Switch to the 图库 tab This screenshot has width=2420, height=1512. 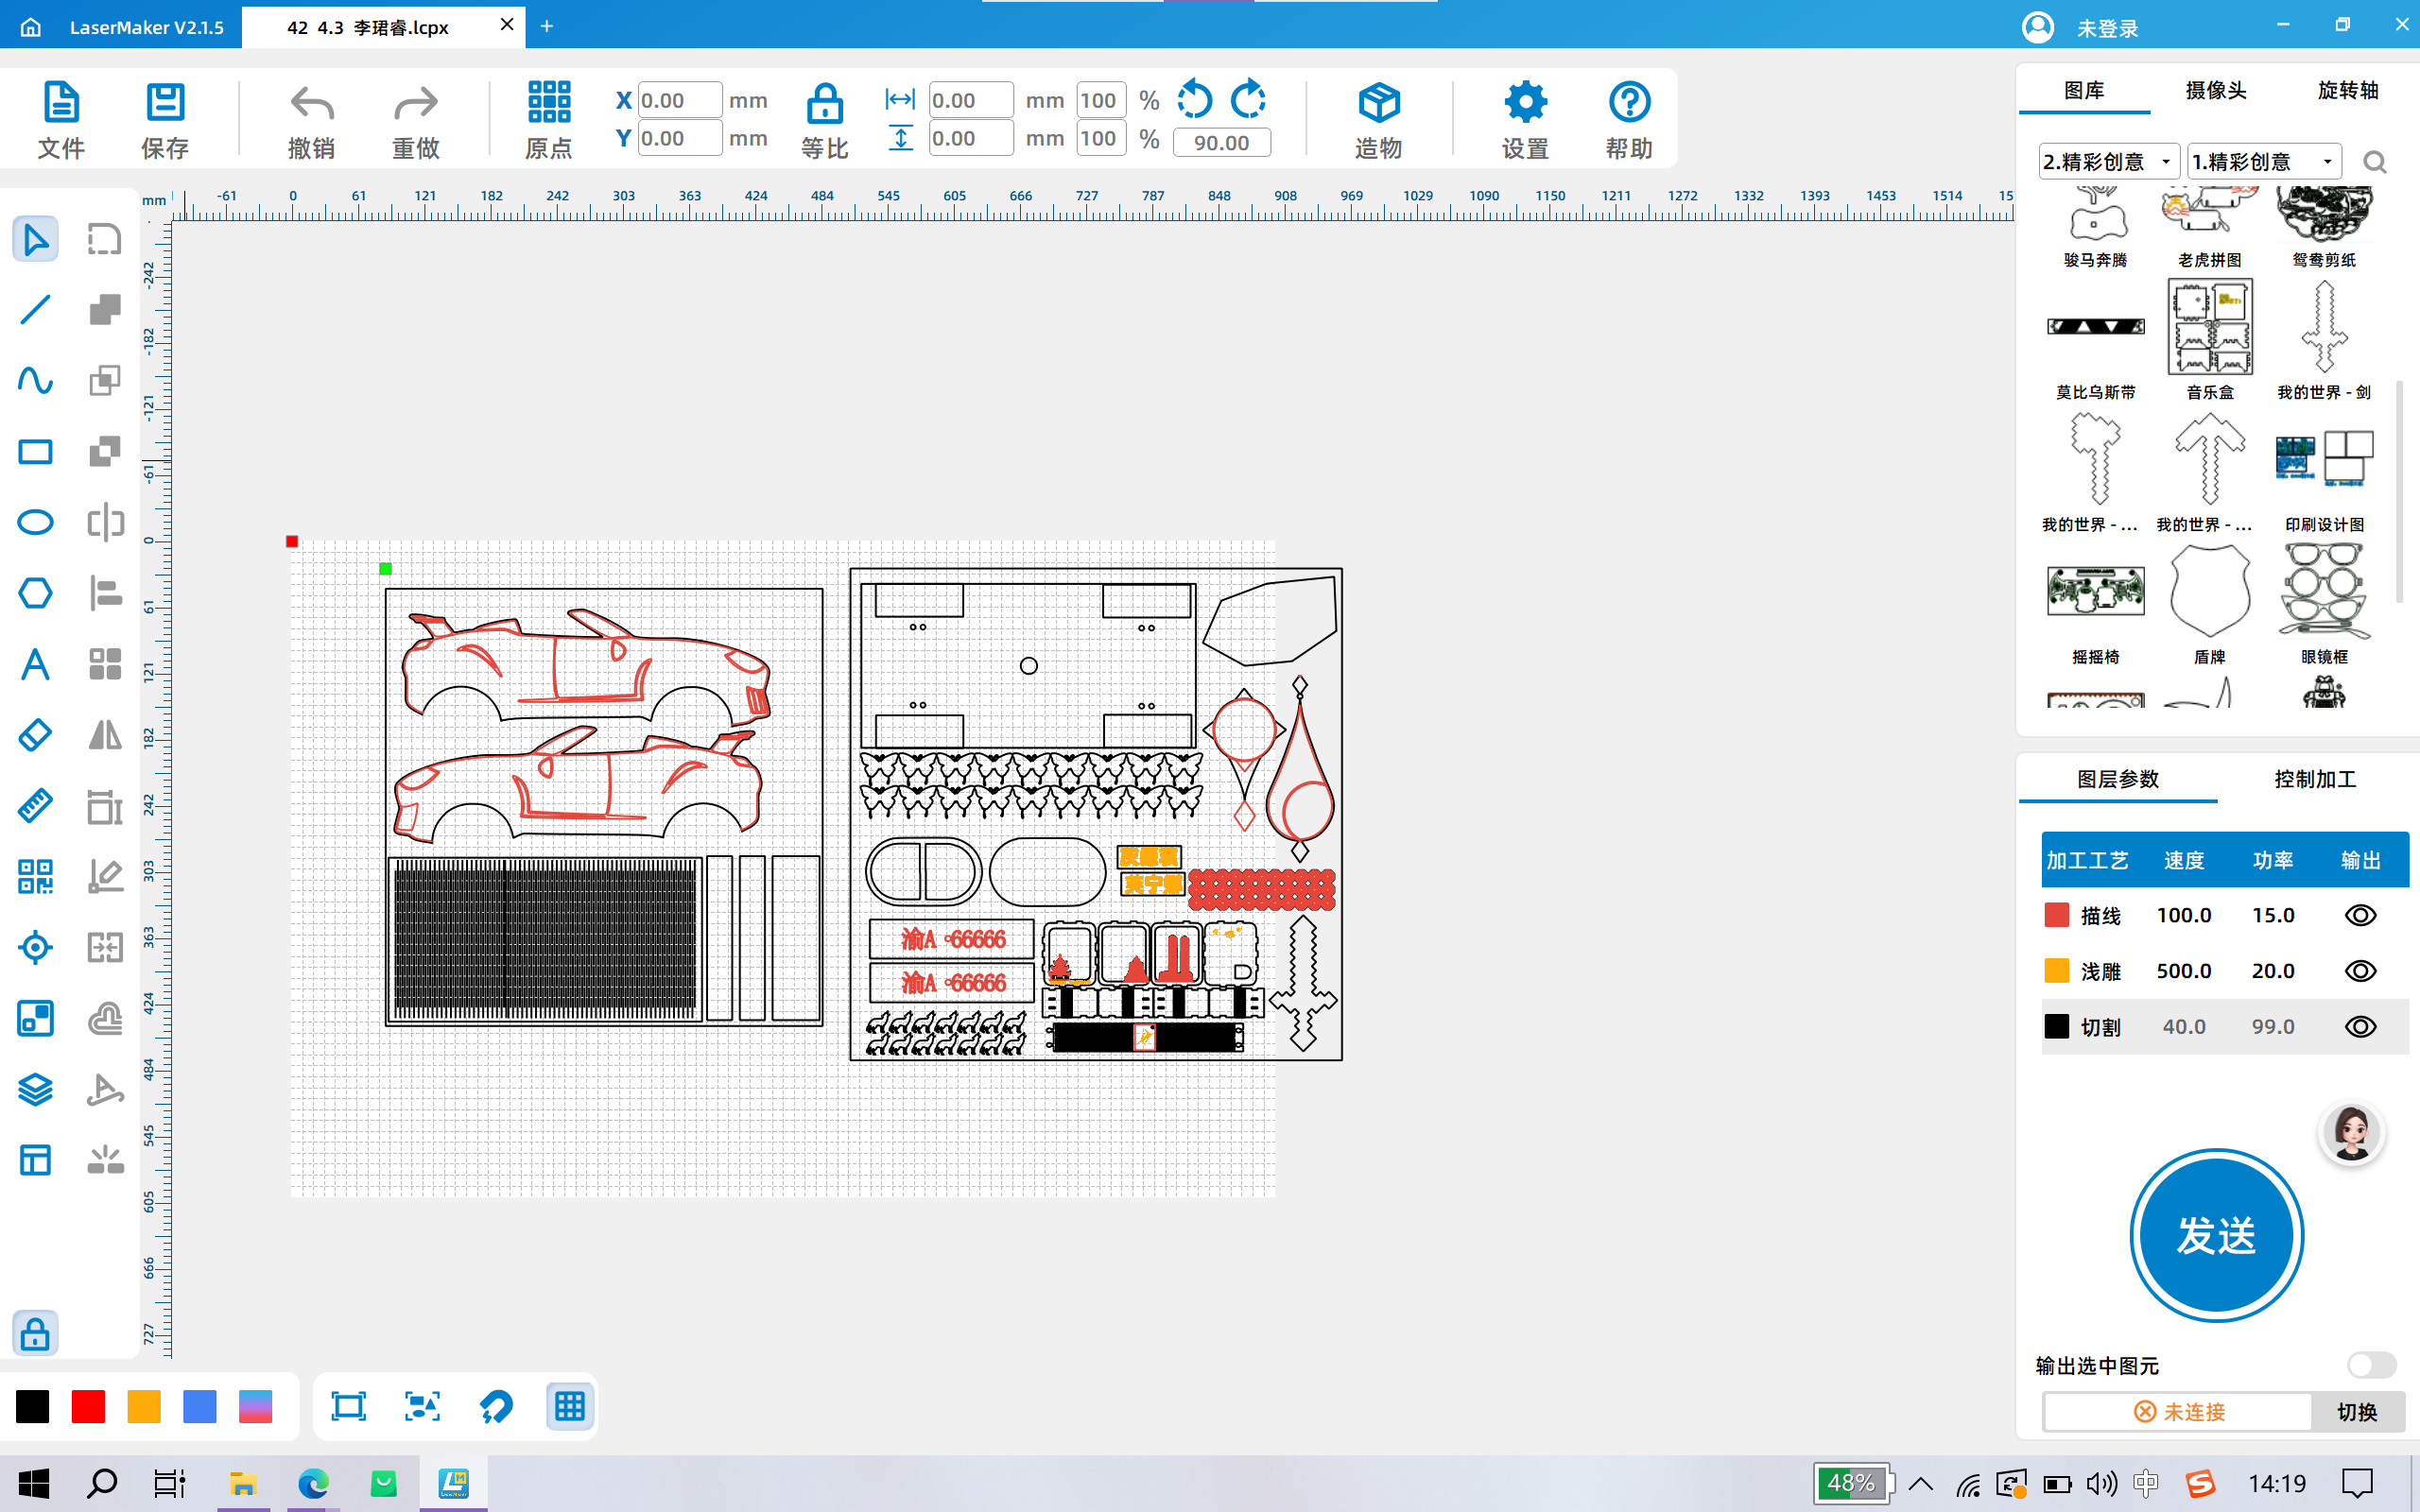2084,91
